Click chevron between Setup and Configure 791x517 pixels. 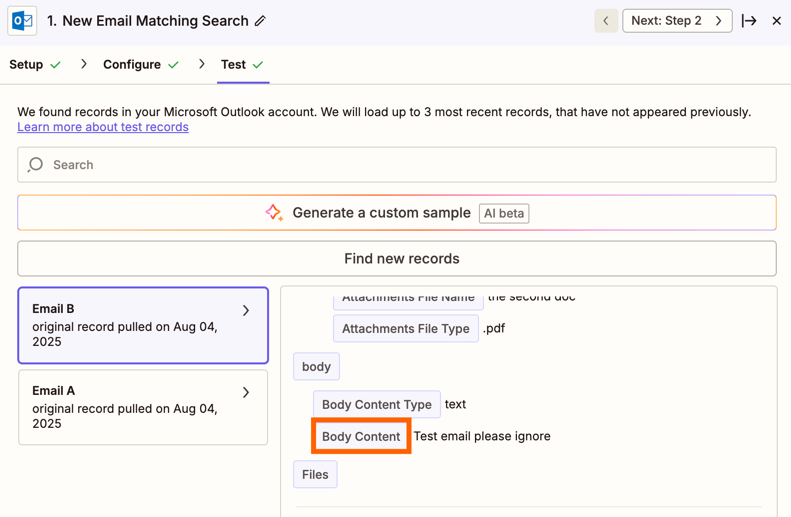84,64
